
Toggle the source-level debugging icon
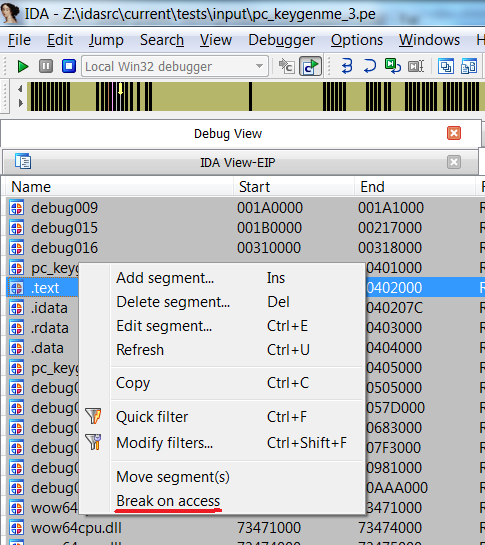click(x=310, y=66)
